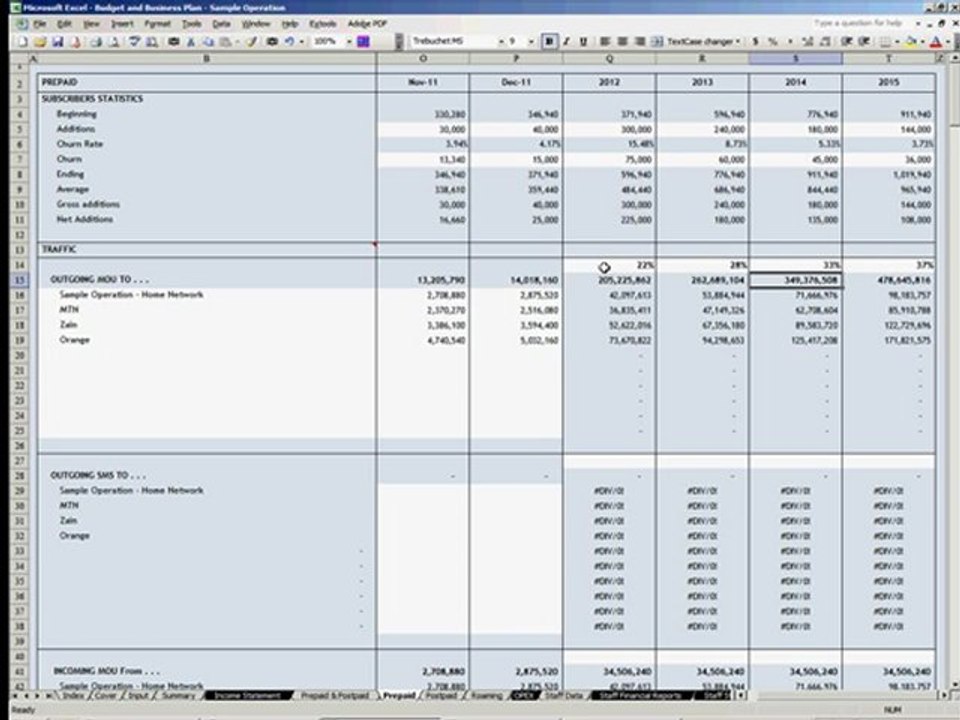Click the 'Dec-11' column heading cell
The height and width of the screenshot is (720, 960).
pyautogui.click(x=516, y=82)
